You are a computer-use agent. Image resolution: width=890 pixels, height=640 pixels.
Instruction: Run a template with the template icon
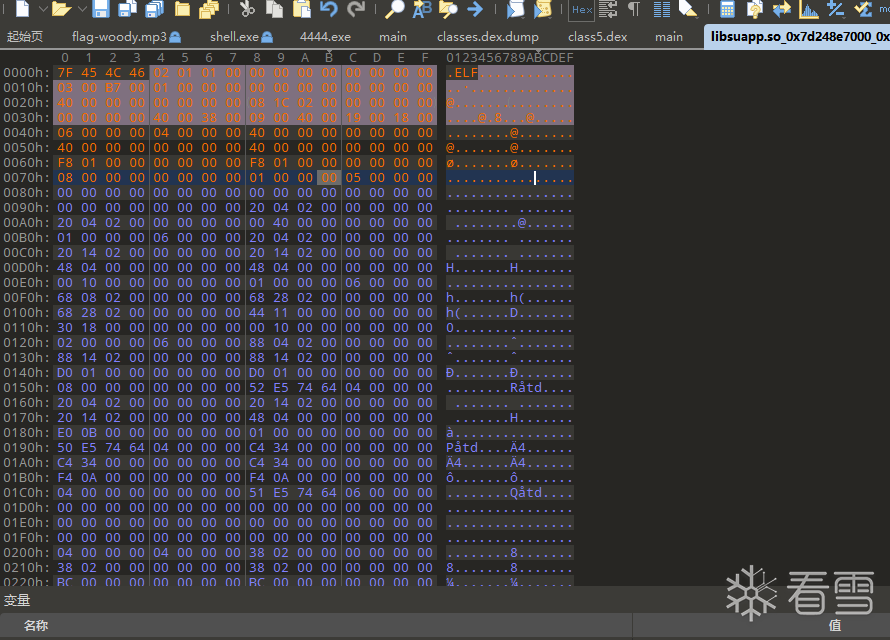[x=515, y=9]
